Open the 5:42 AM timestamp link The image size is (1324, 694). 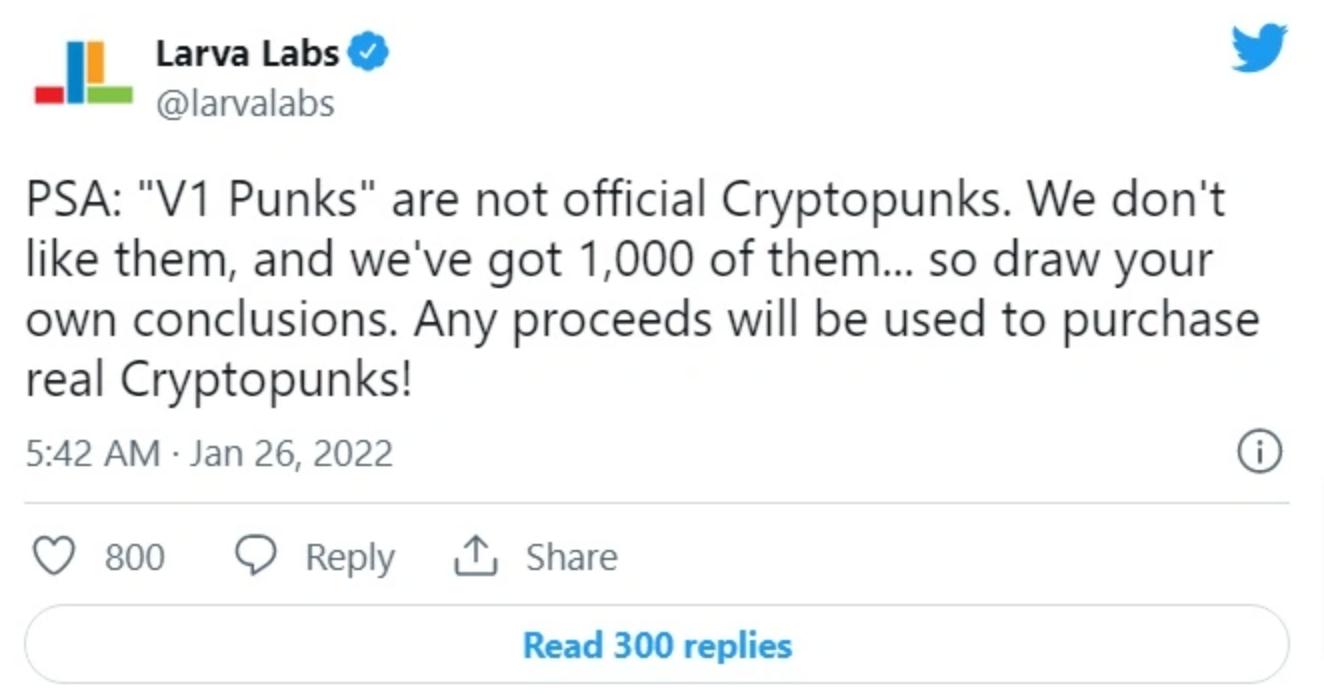92,453
